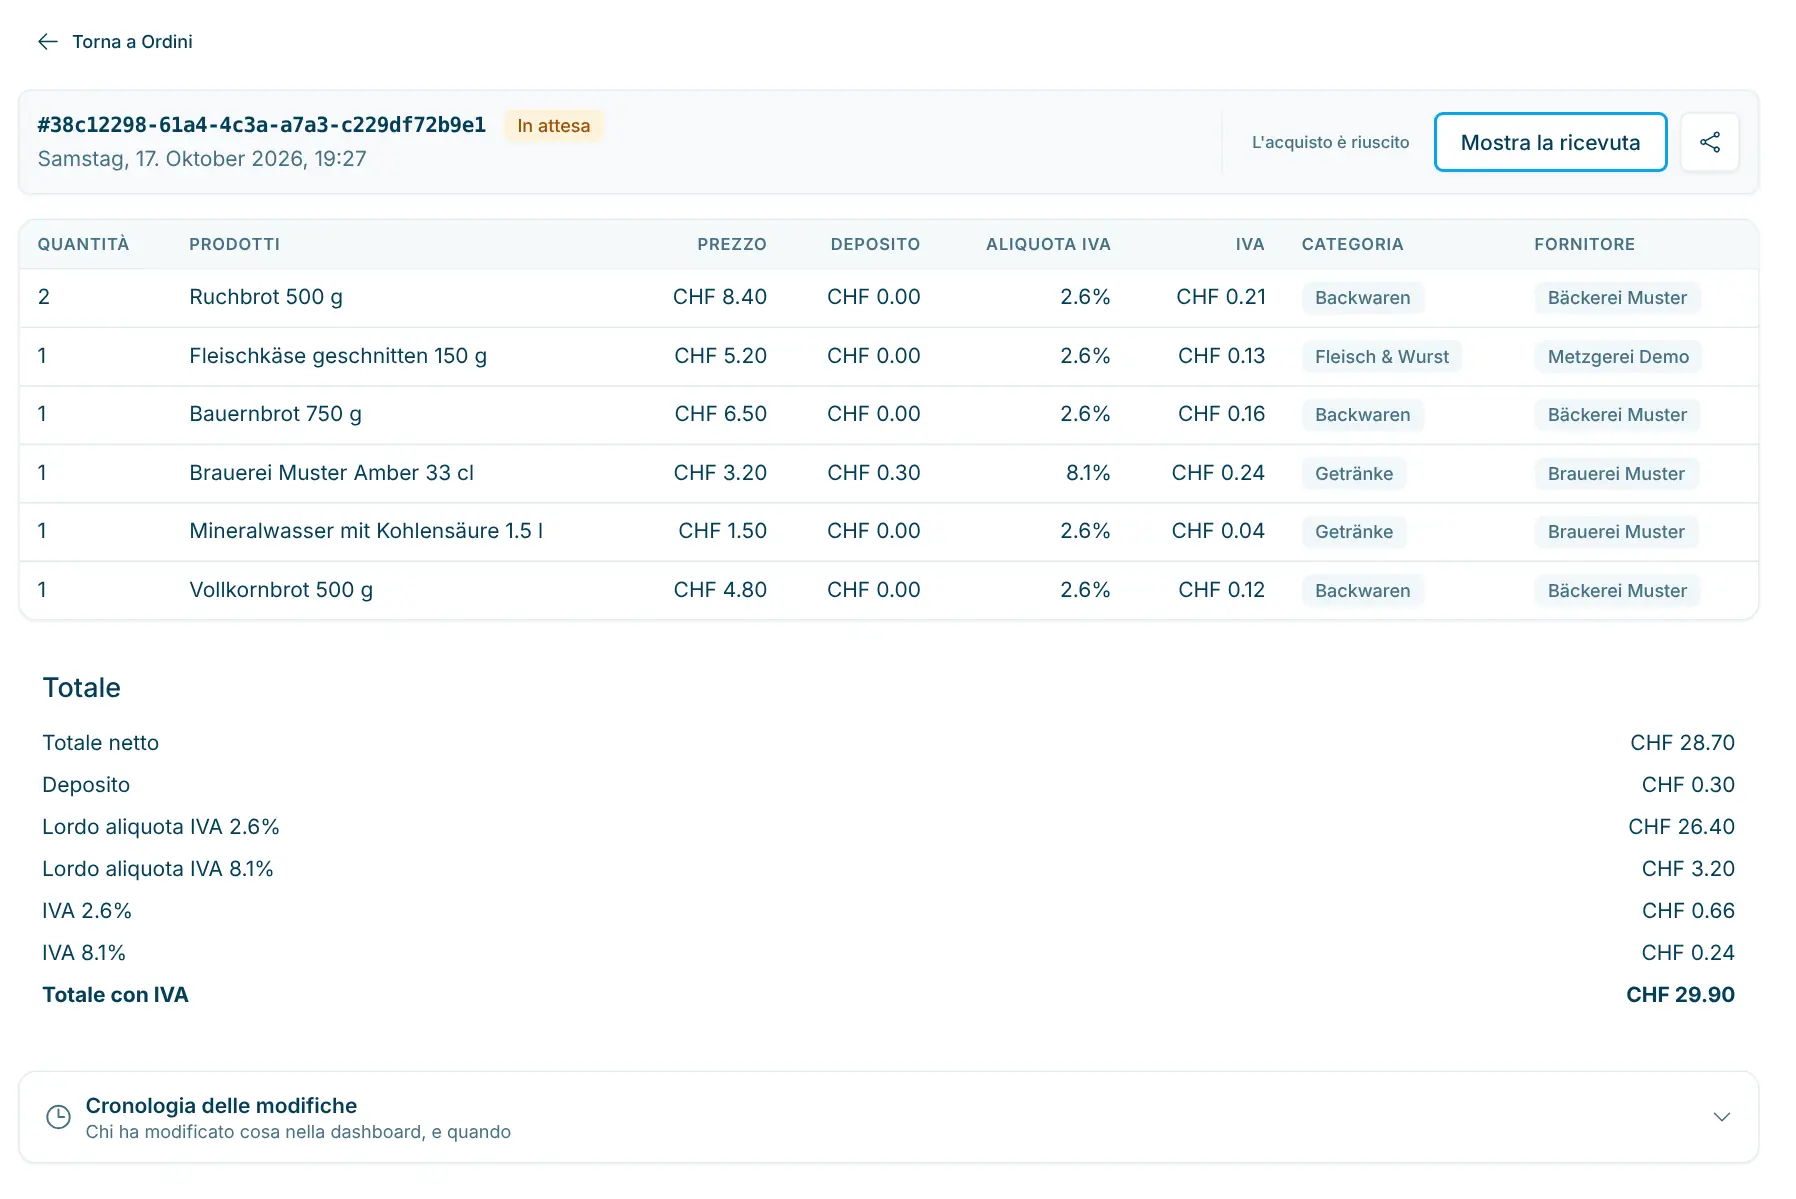Click Mineralwasser mit Kohlensäure 1.5 l
This screenshot has height=1199, width=1796.
click(x=366, y=531)
